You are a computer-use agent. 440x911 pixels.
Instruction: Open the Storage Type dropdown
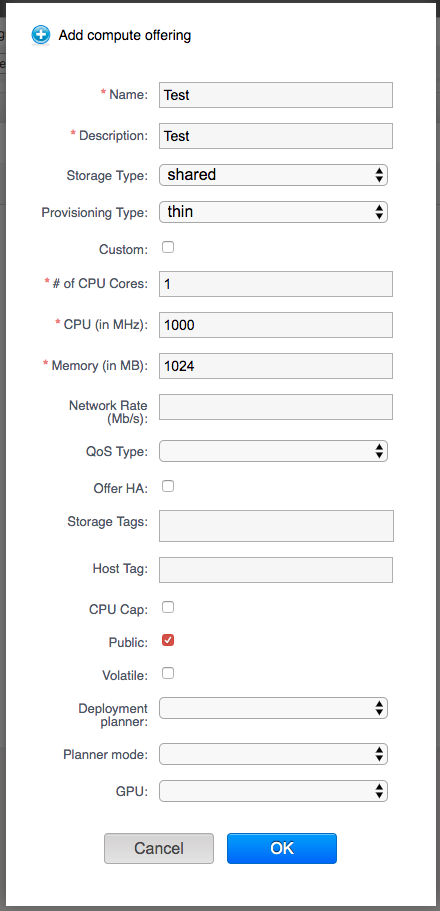tap(273, 174)
